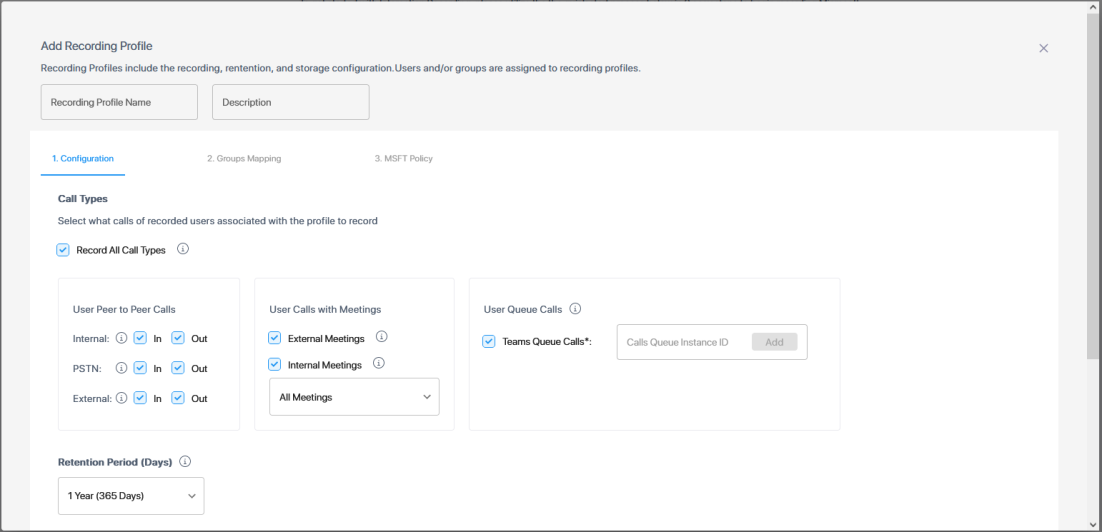Click info icon beside Internal peer calls
The image size is (1102, 532).
tap(121, 338)
